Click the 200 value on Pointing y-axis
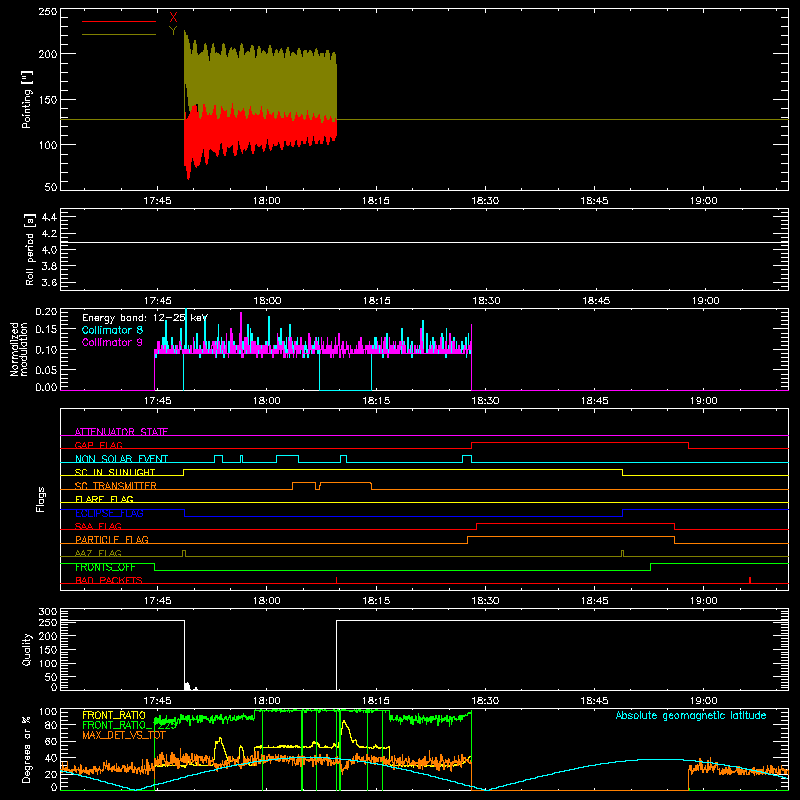800x800 pixels. pyautogui.click(x=47, y=54)
